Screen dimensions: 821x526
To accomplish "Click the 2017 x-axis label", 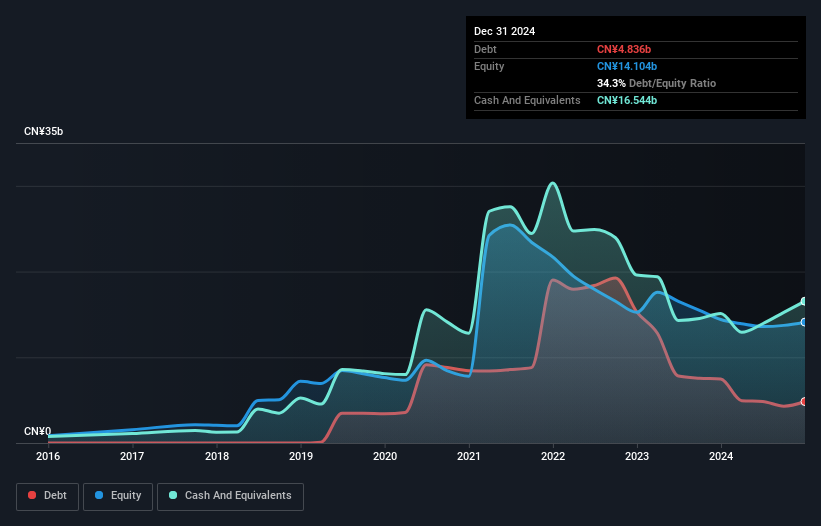I will (x=132, y=456).
